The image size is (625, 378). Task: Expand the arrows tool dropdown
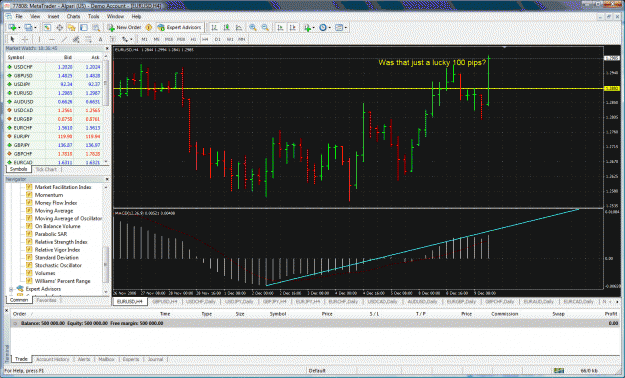[131, 39]
